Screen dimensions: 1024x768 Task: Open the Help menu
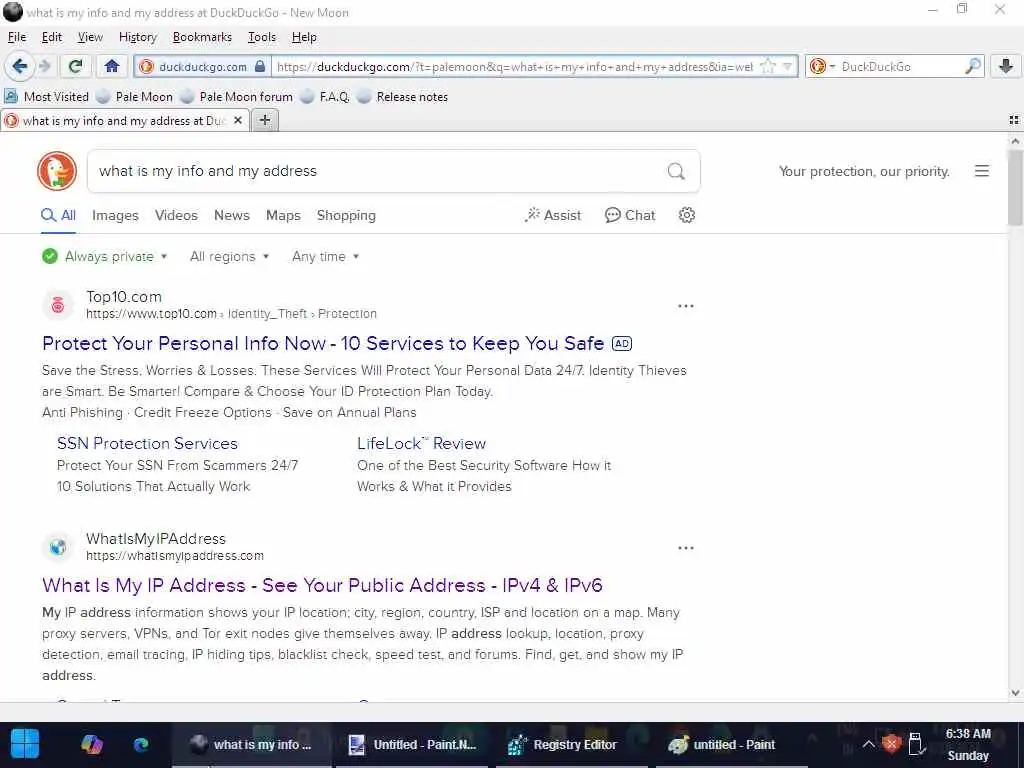[x=304, y=37]
